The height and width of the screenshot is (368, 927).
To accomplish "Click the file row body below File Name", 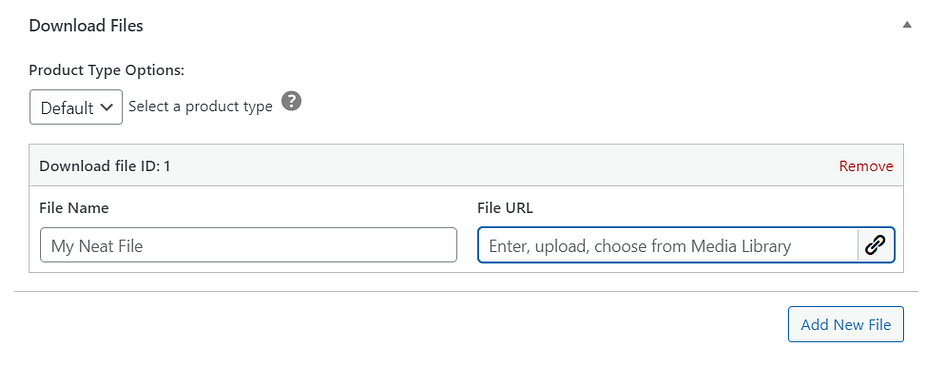I will tap(248, 267).
